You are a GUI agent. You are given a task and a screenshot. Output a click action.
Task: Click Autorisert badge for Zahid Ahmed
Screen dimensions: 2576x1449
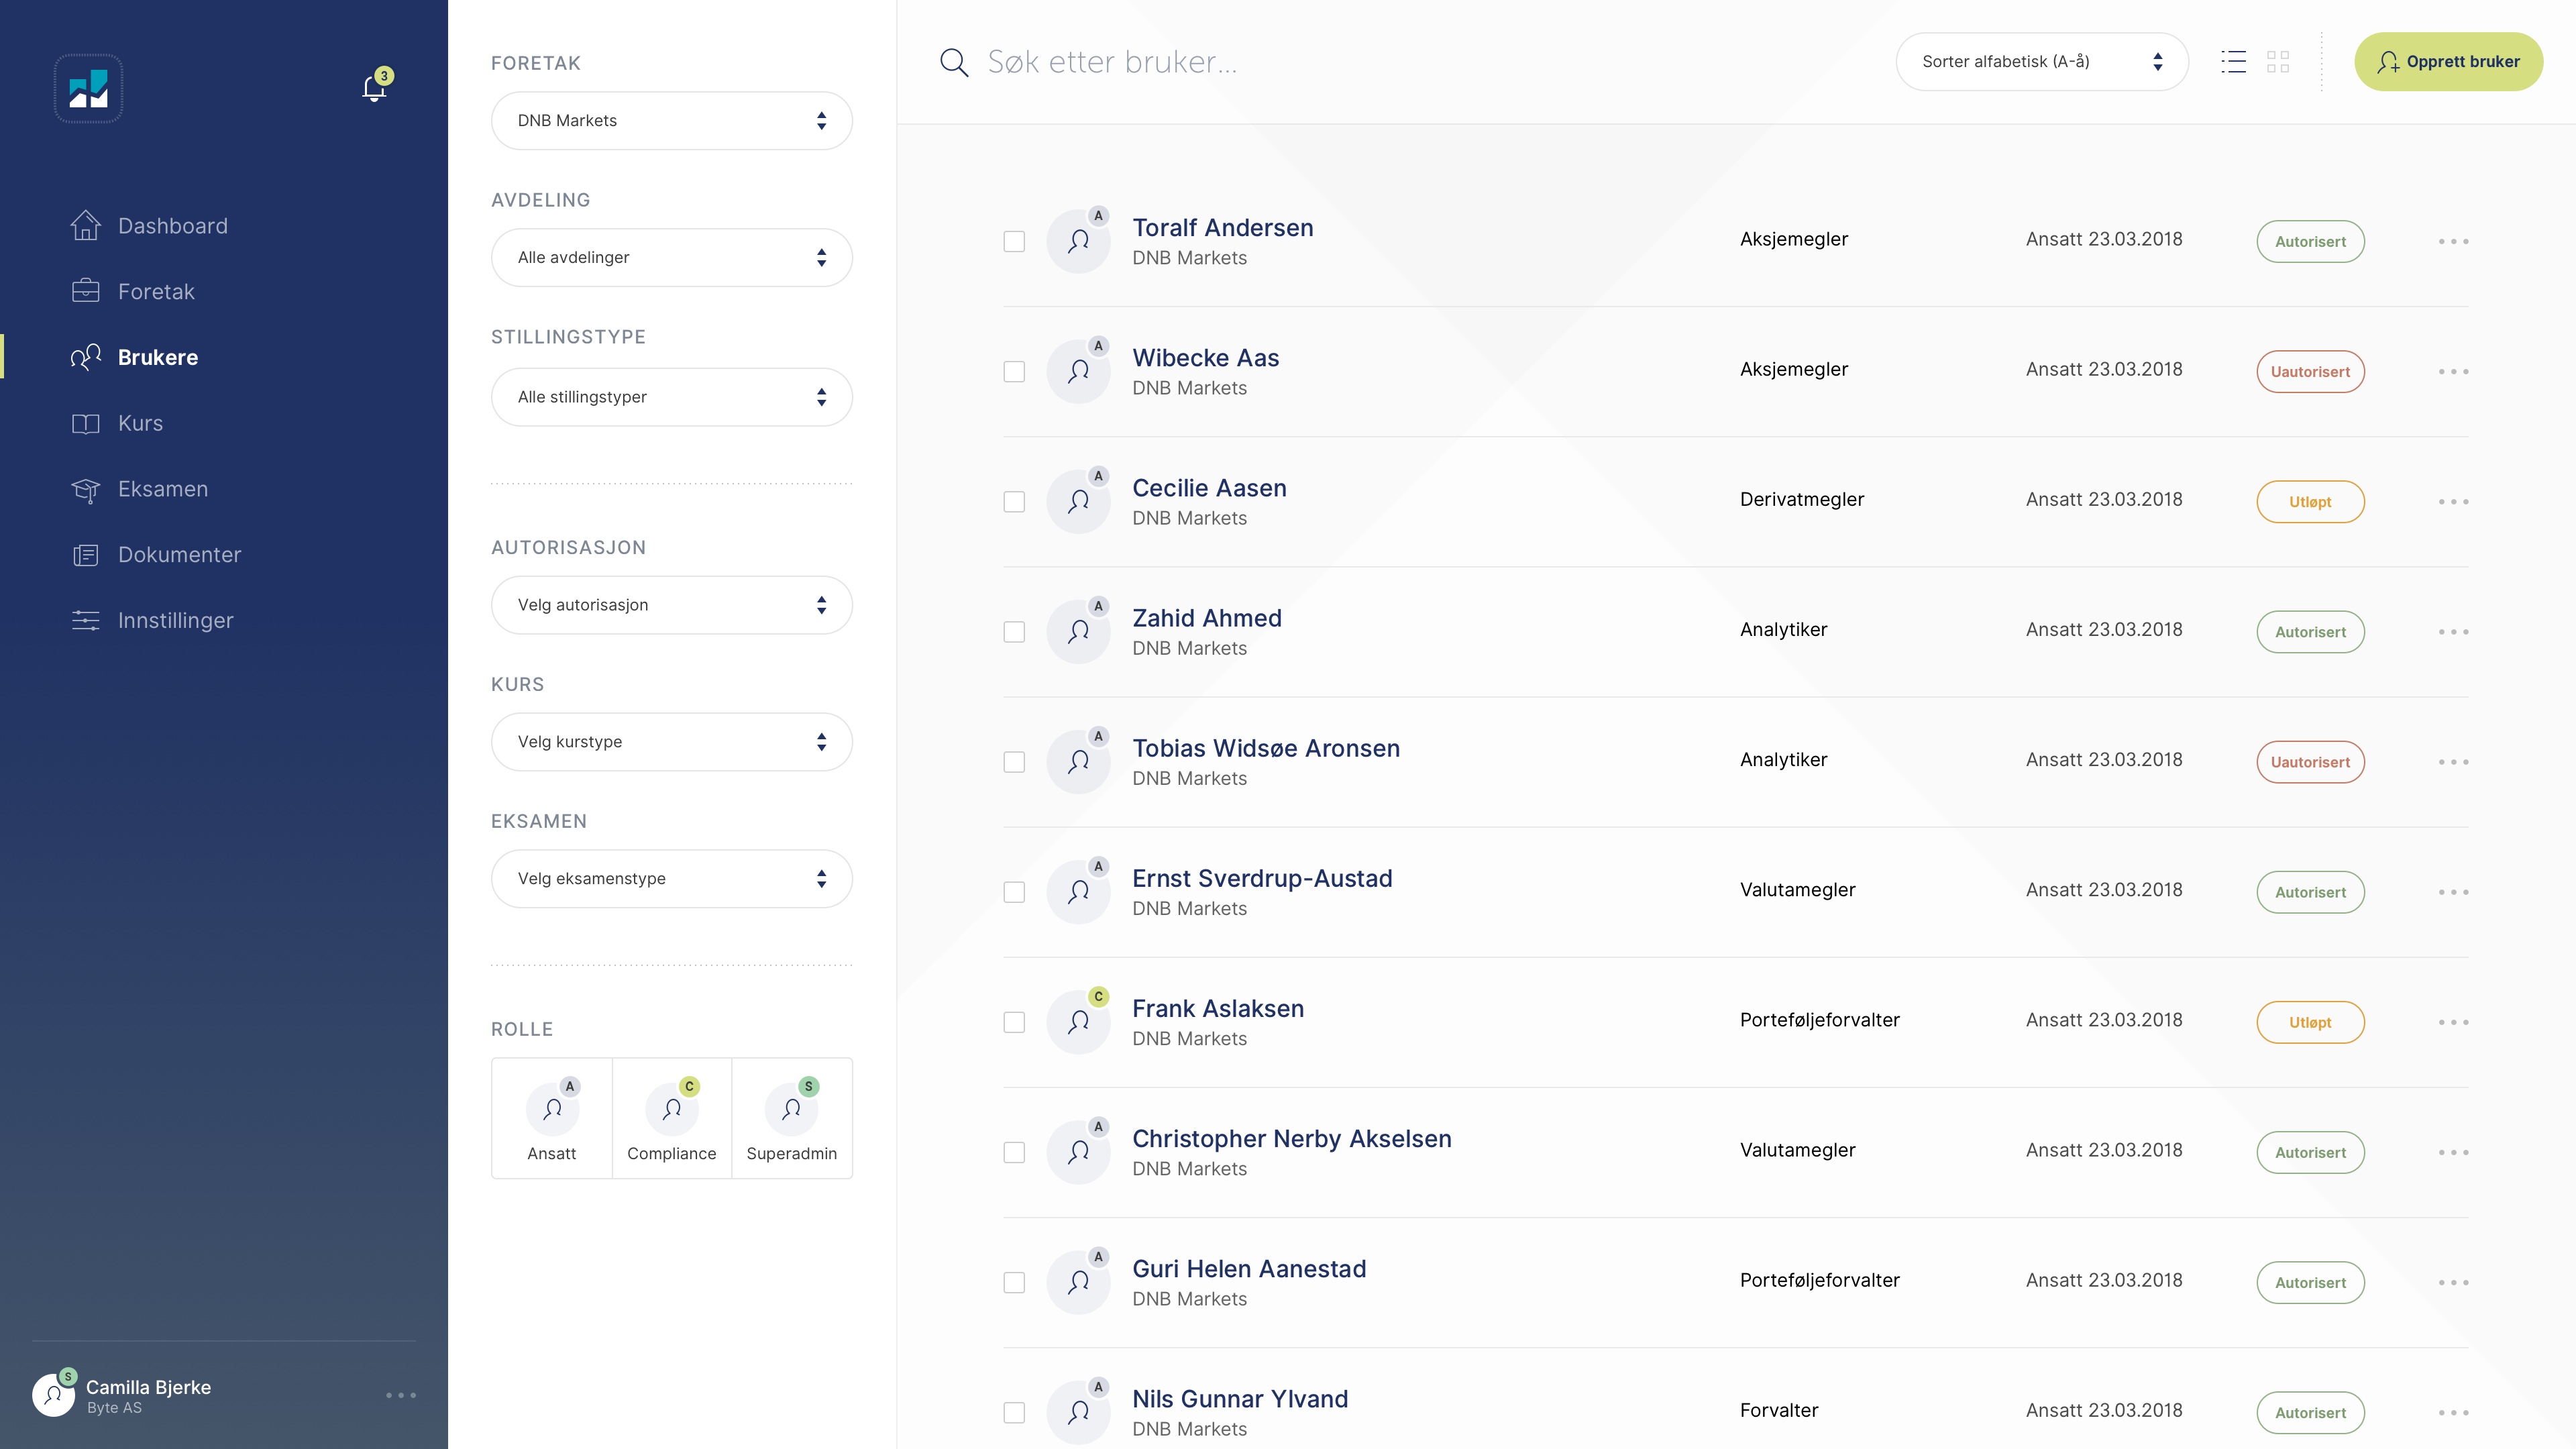pyautogui.click(x=2310, y=631)
